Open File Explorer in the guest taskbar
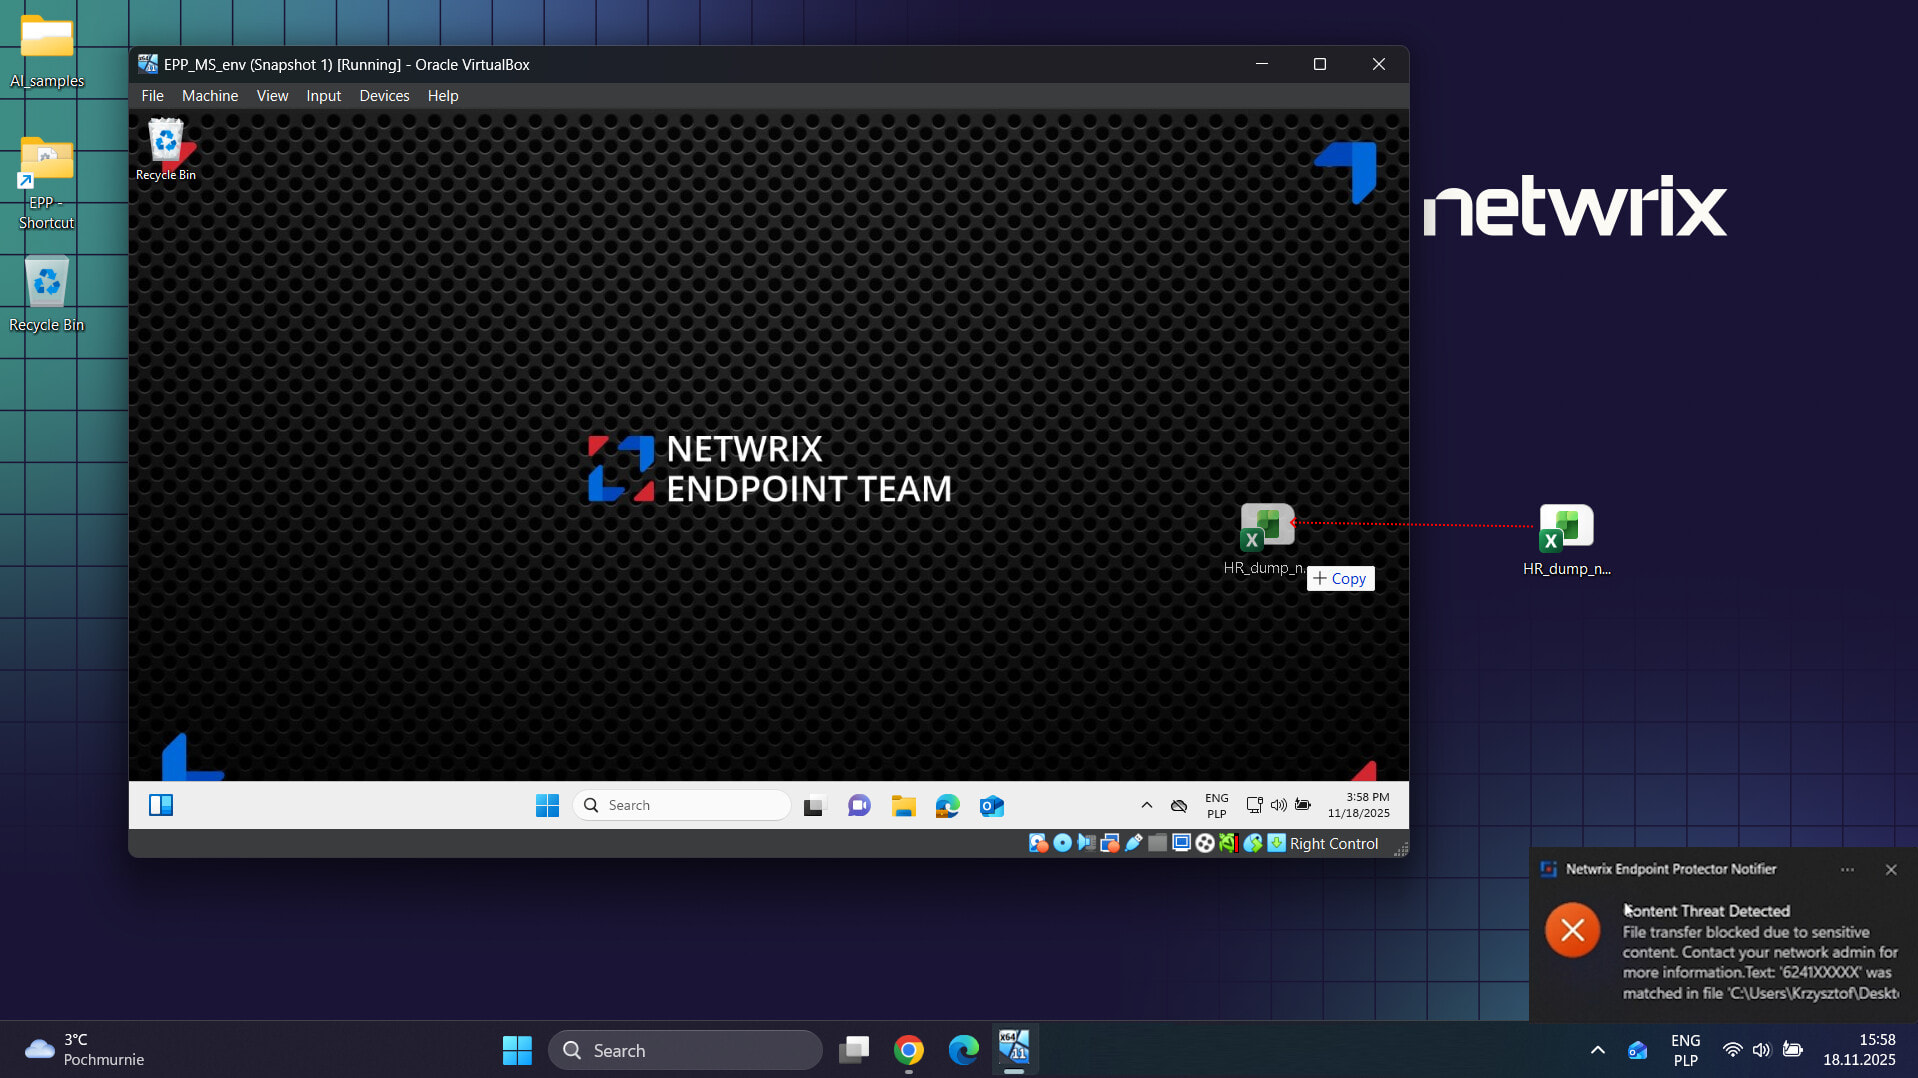 coord(903,806)
